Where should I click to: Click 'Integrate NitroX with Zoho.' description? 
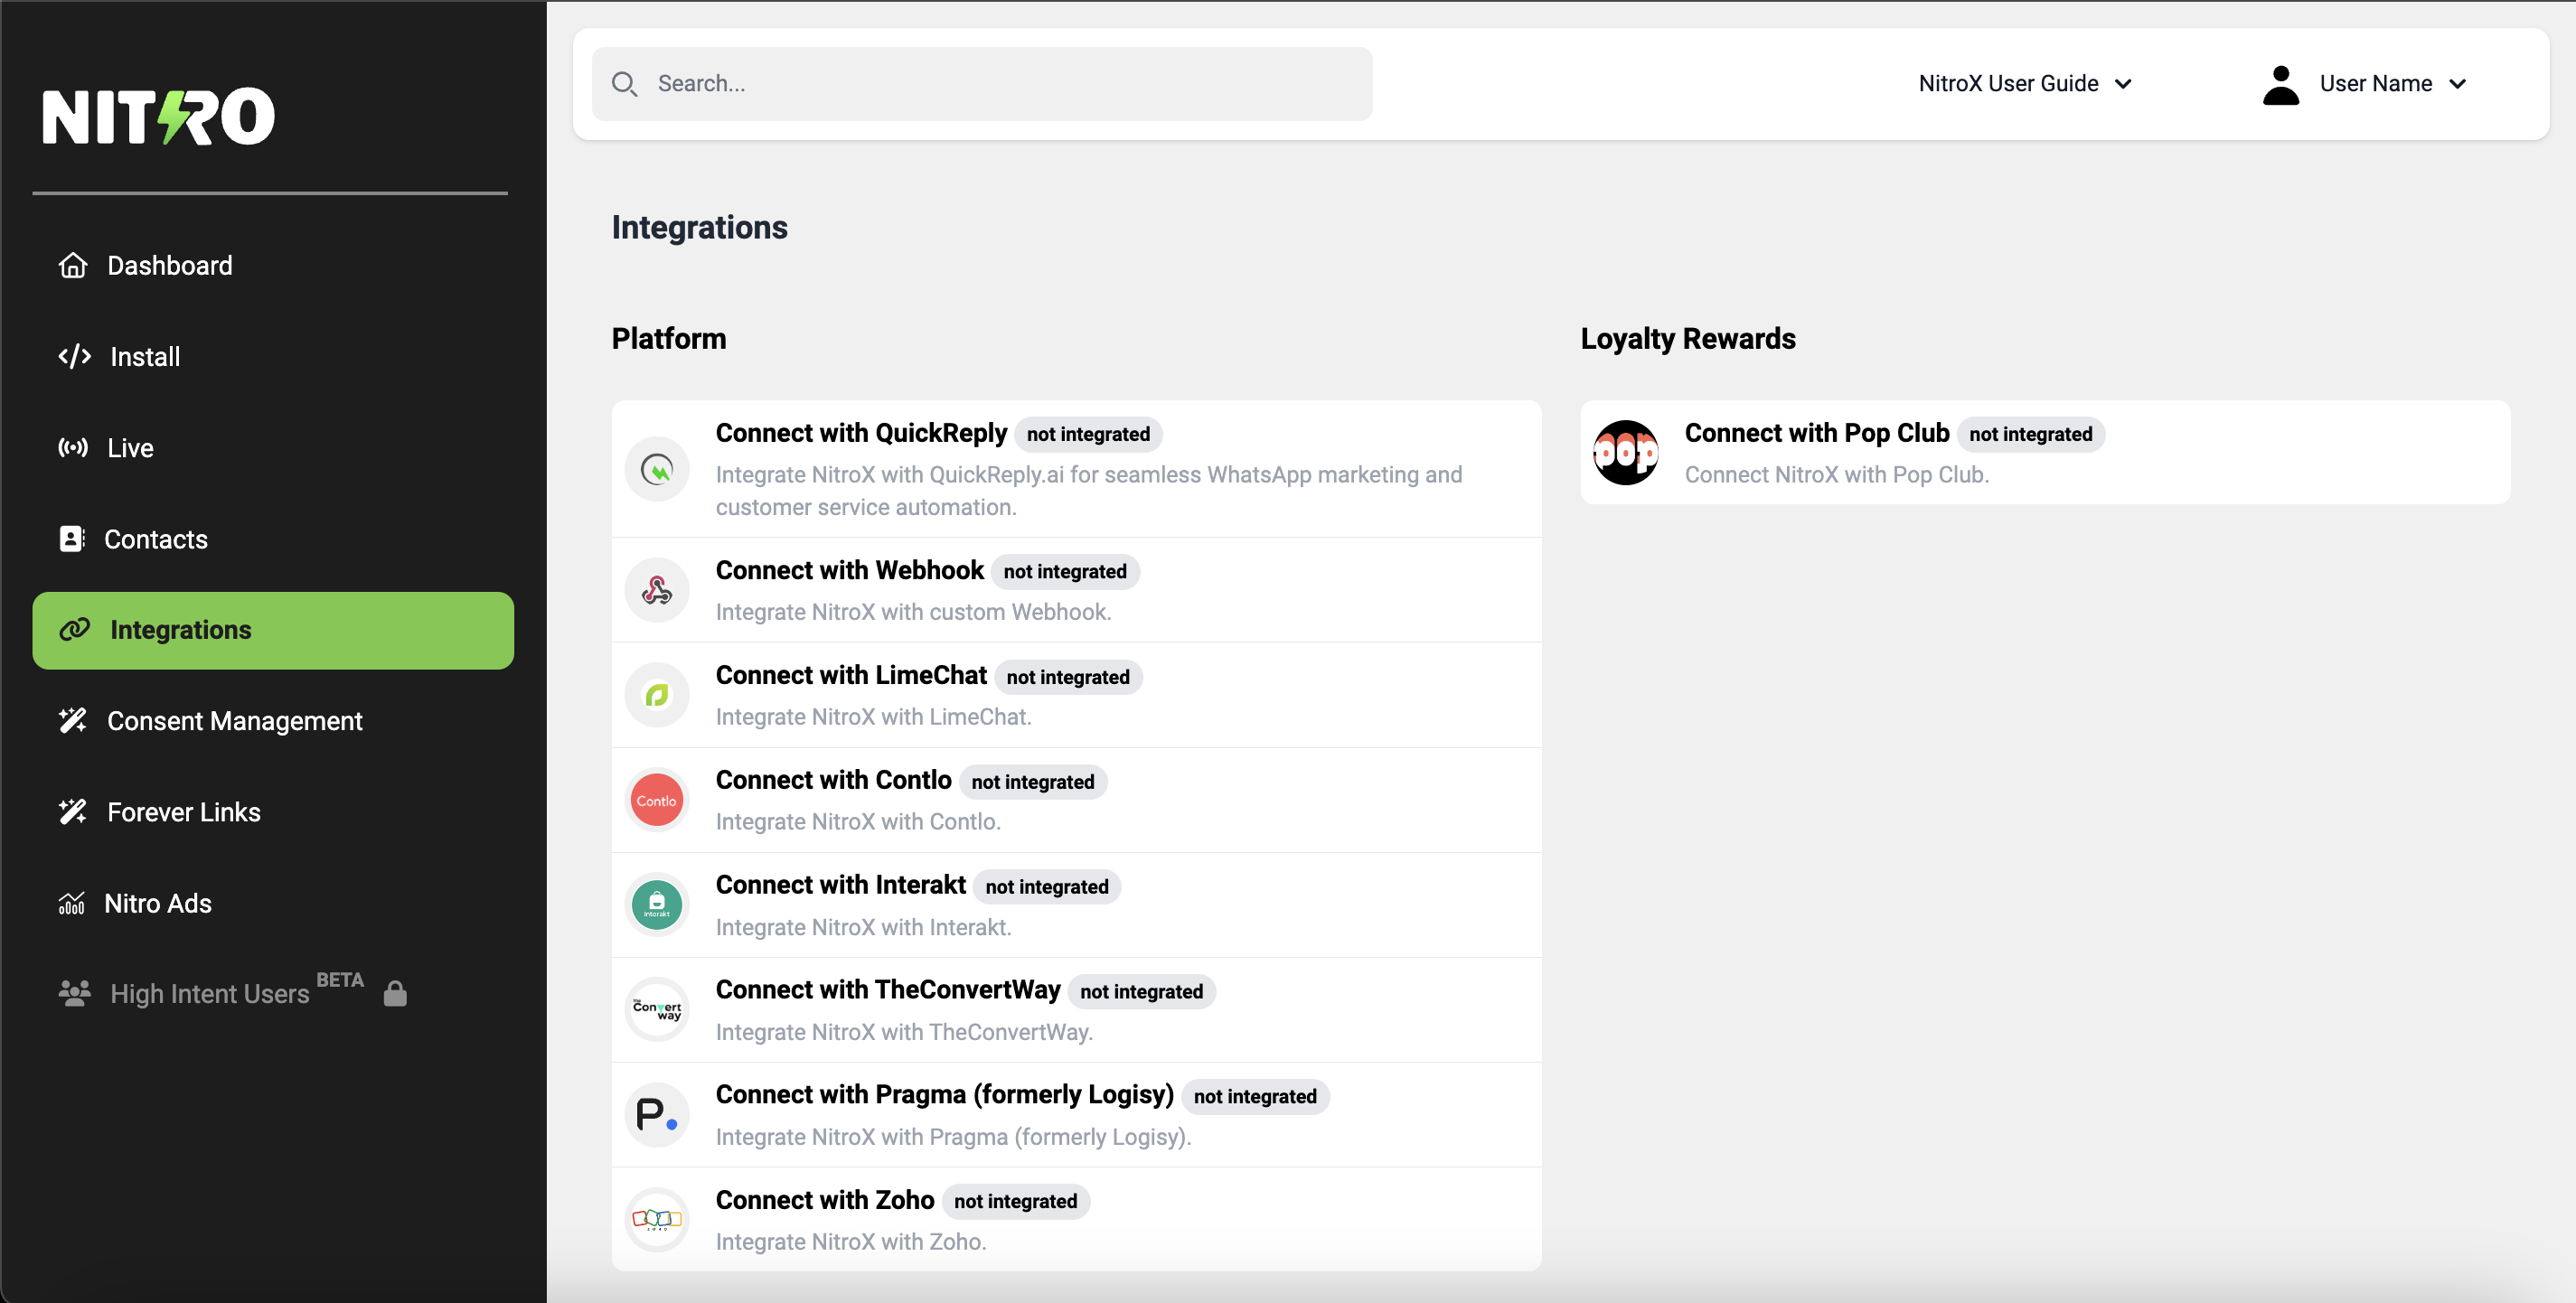click(851, 1242)
